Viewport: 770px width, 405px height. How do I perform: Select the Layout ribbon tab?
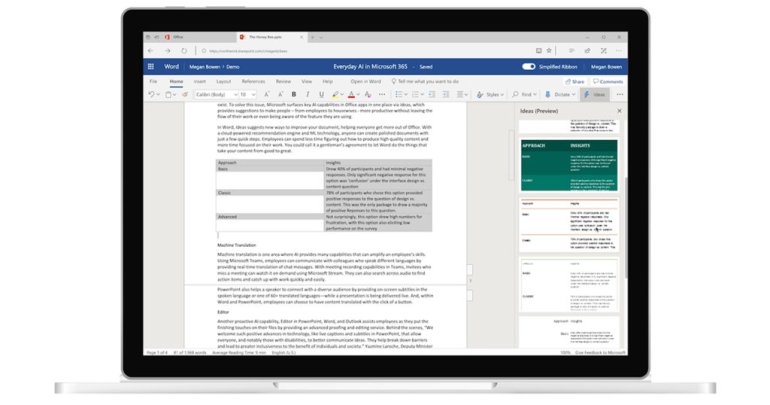[224, 81]
